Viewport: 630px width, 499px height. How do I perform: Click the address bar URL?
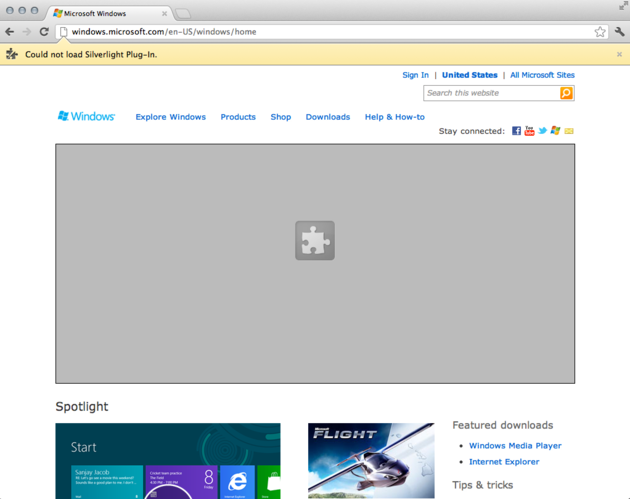pyautogui.click(x=164, y=32)
